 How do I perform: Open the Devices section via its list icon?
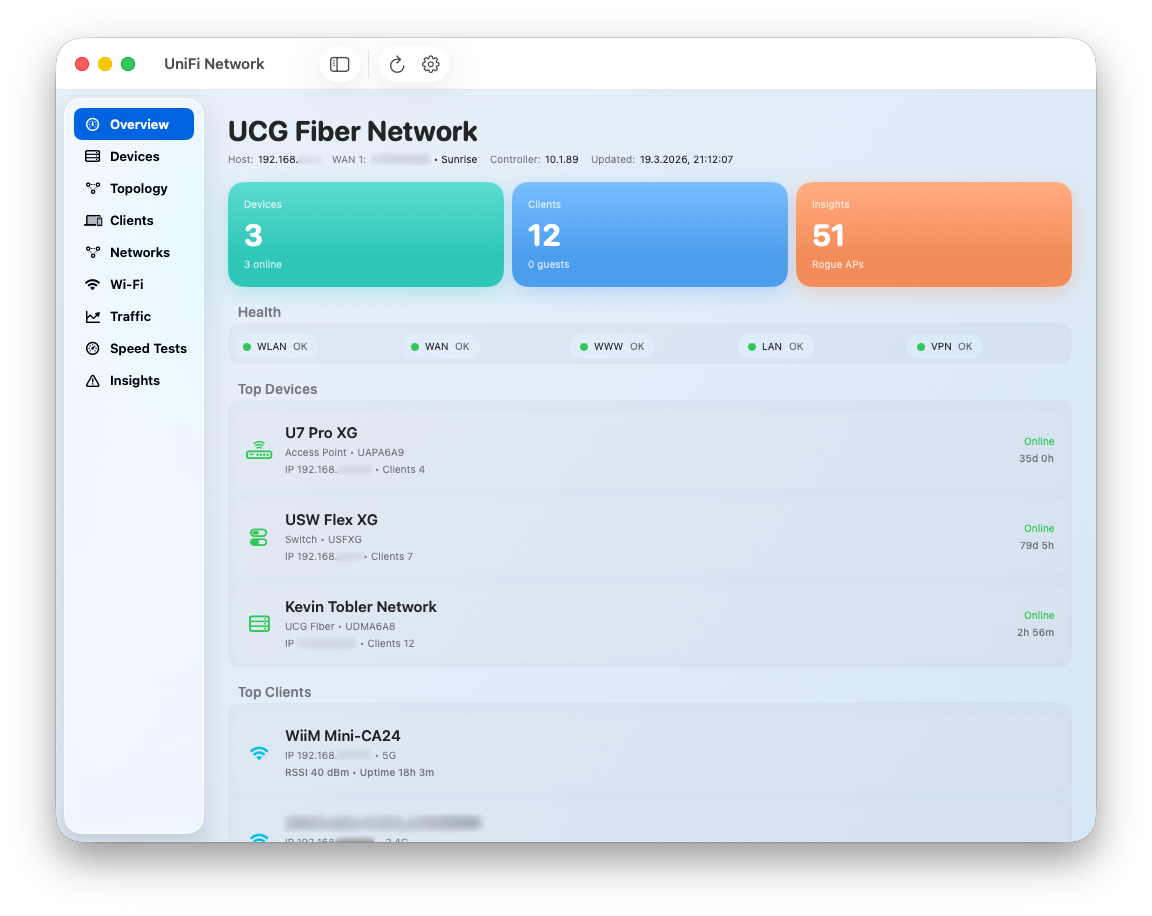pos(91,156)
